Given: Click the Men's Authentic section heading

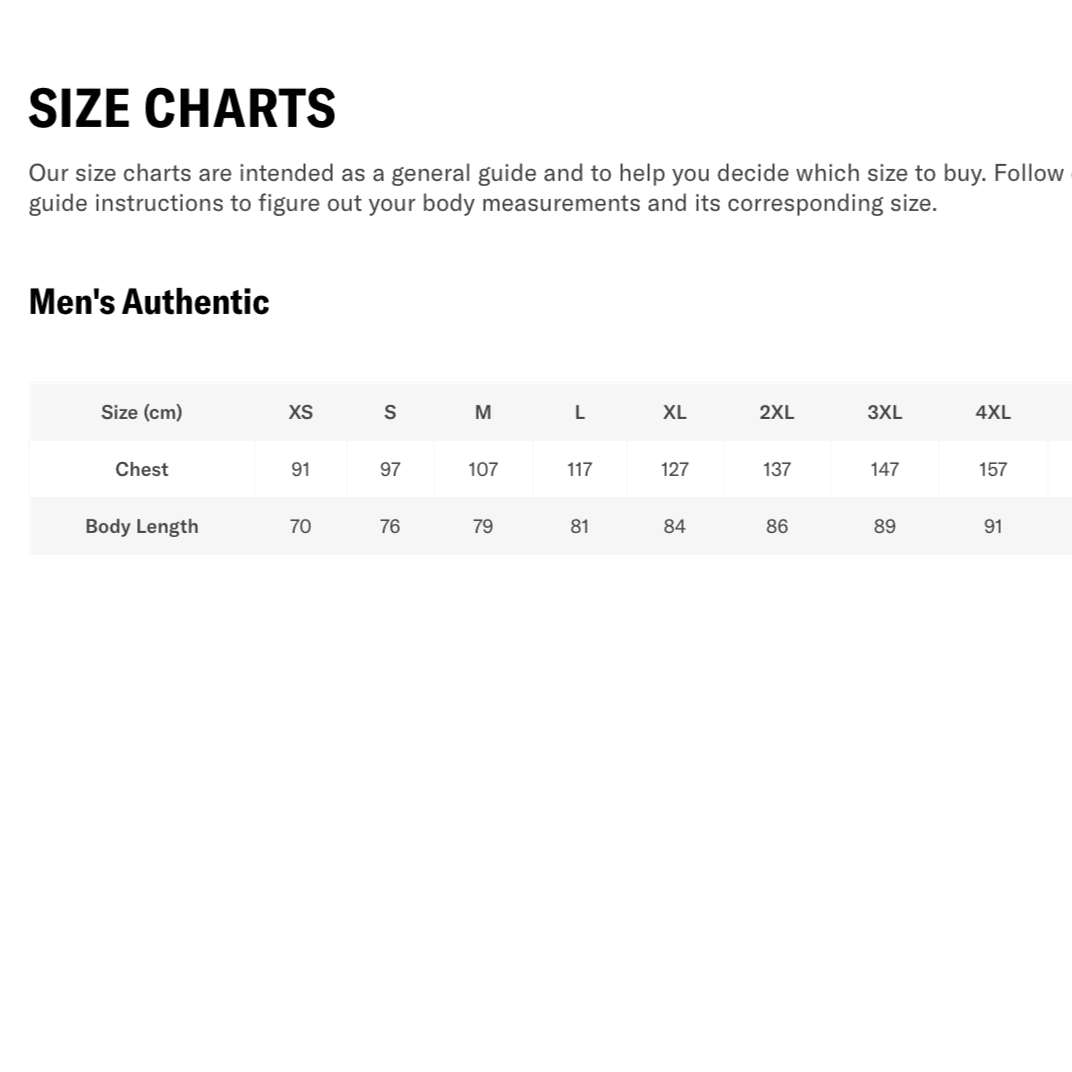Looking at the screenshot, I should tap(149, 301).
